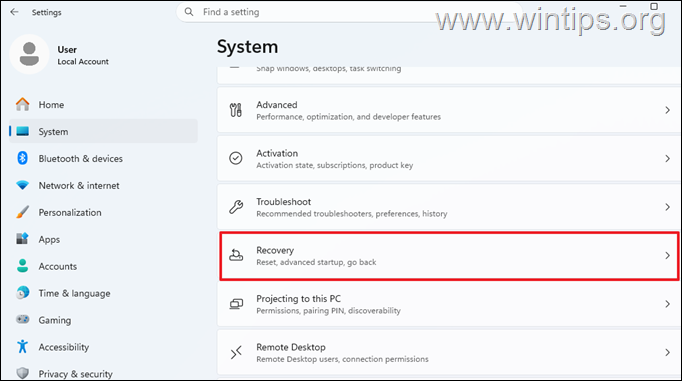Click the back arrow in Settings header

click(x=14, y=12)
